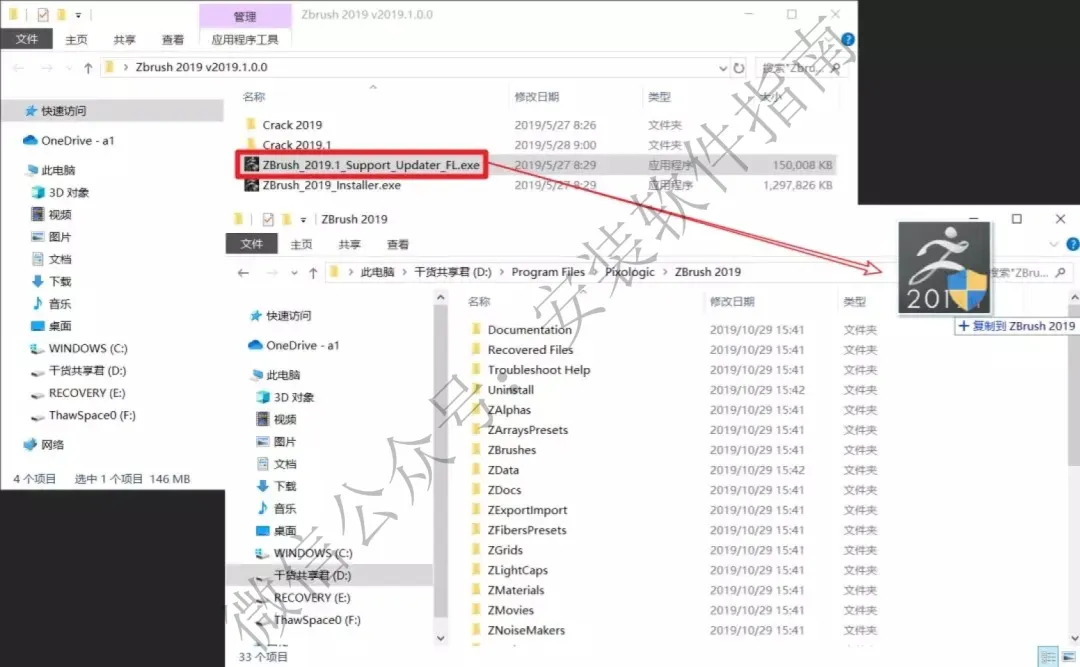Click Program Files breadcrumb in front window
This screenshot has height=667, width=1080.
coord(548,272)
